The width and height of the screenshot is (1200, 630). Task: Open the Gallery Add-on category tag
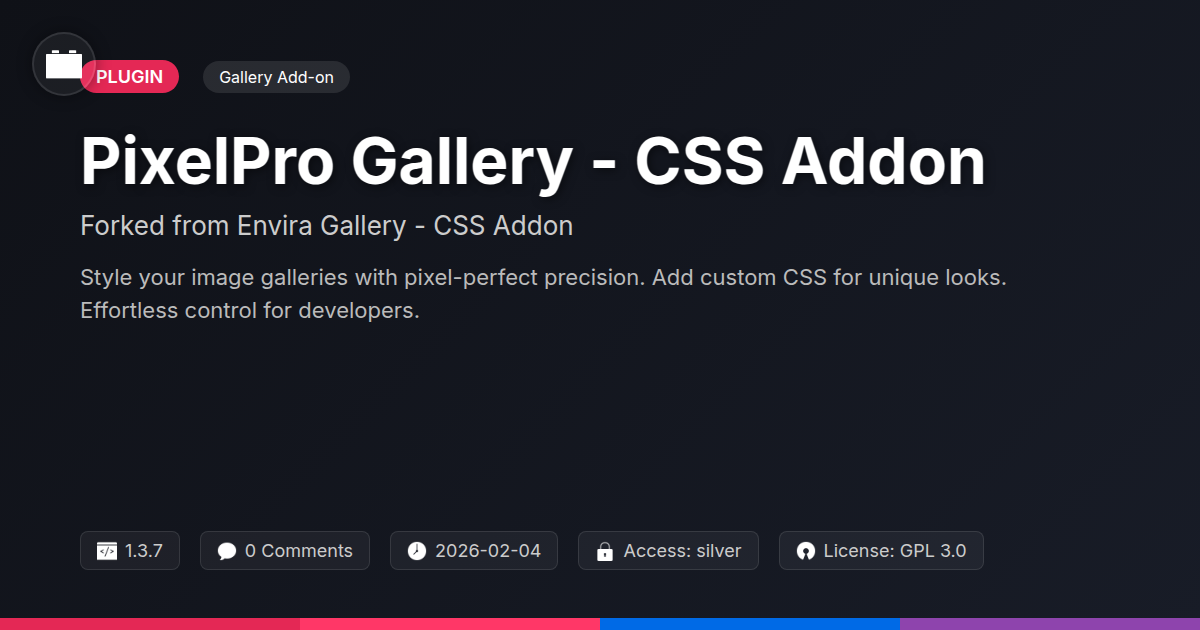click(276, 77)
